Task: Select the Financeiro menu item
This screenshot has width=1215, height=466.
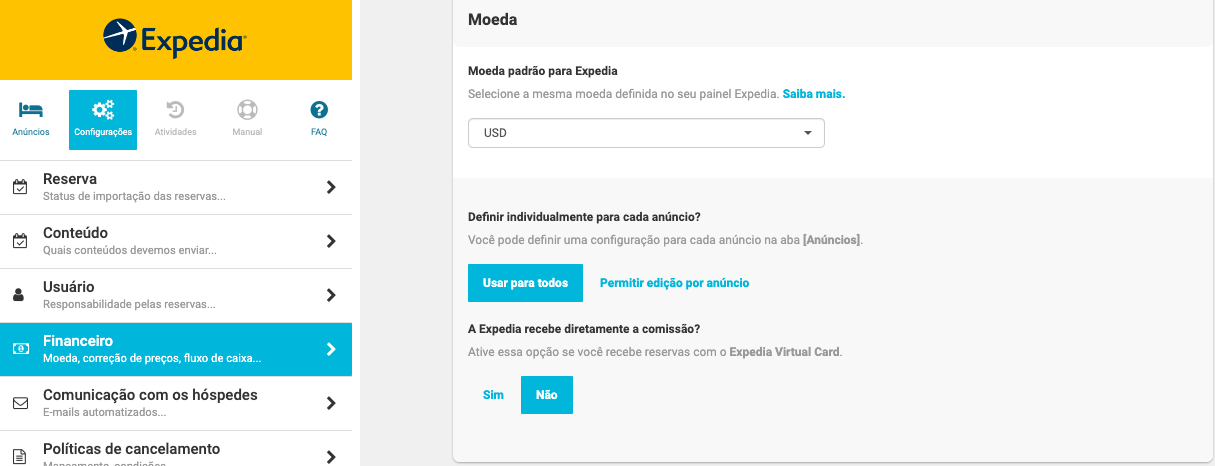Action: pyautogui.click(x=176, y=349)
